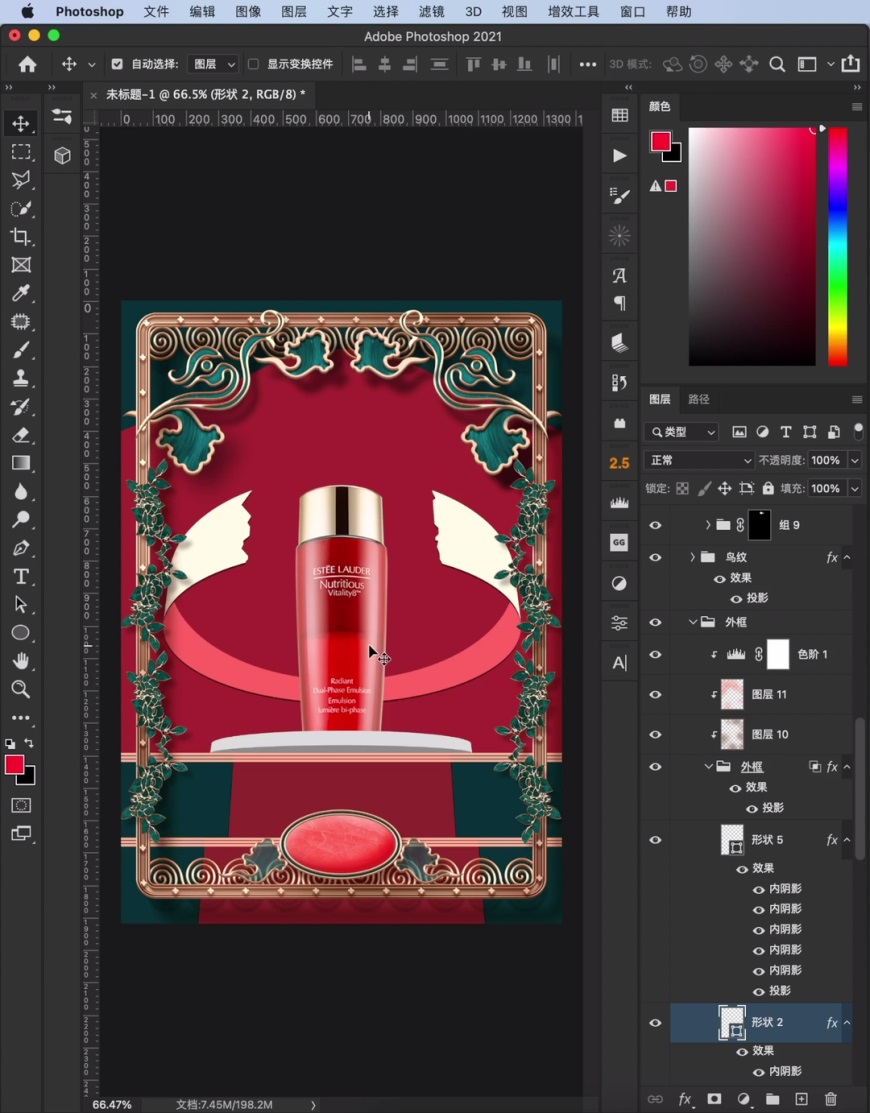Select the Eyedropper tool
This screenshot has height=1113, width=870.
coord(21,293)
